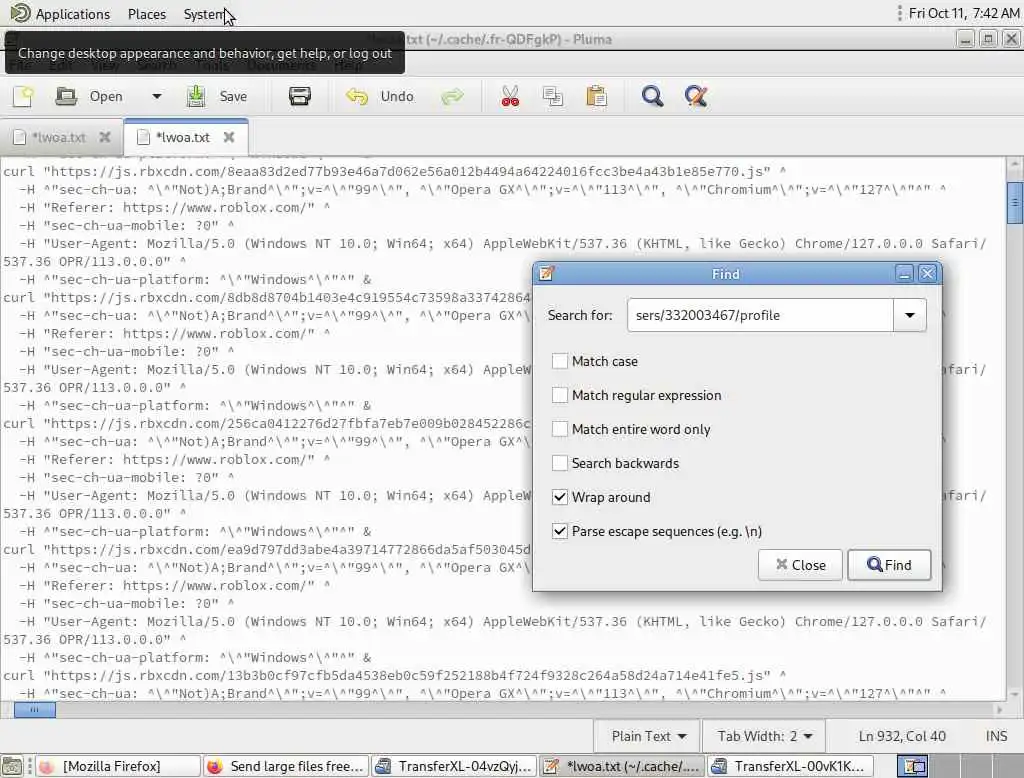Click the INS insert mode indicator
The width and height of the screenshot is (1024, 778).
[x=996, y=736]
